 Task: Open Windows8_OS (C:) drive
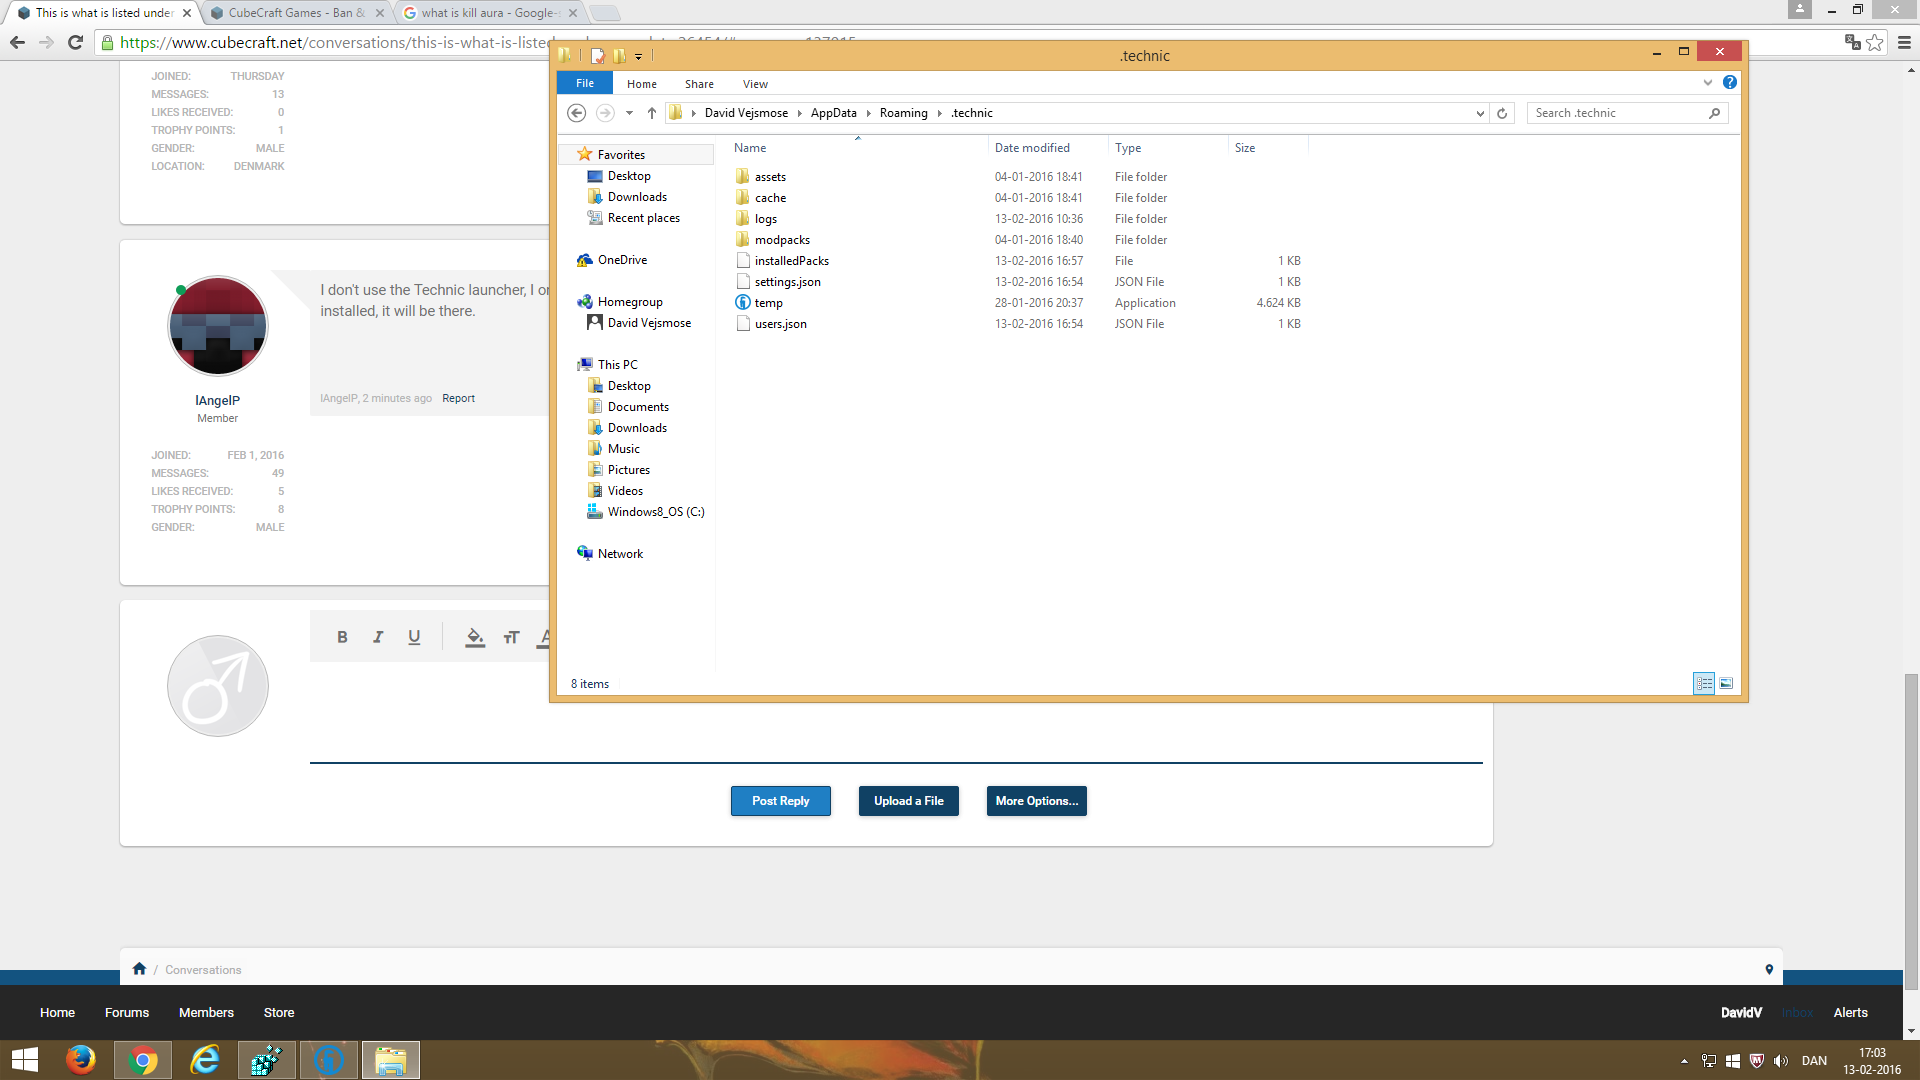click(x=656, y=512)
